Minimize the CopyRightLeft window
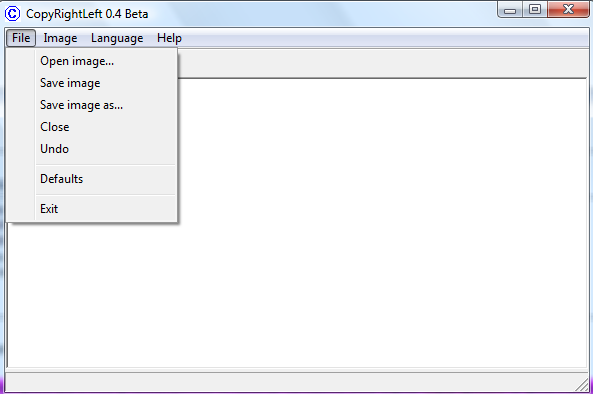Viewport: 593px width, 394px height. [x=510, y=9]
